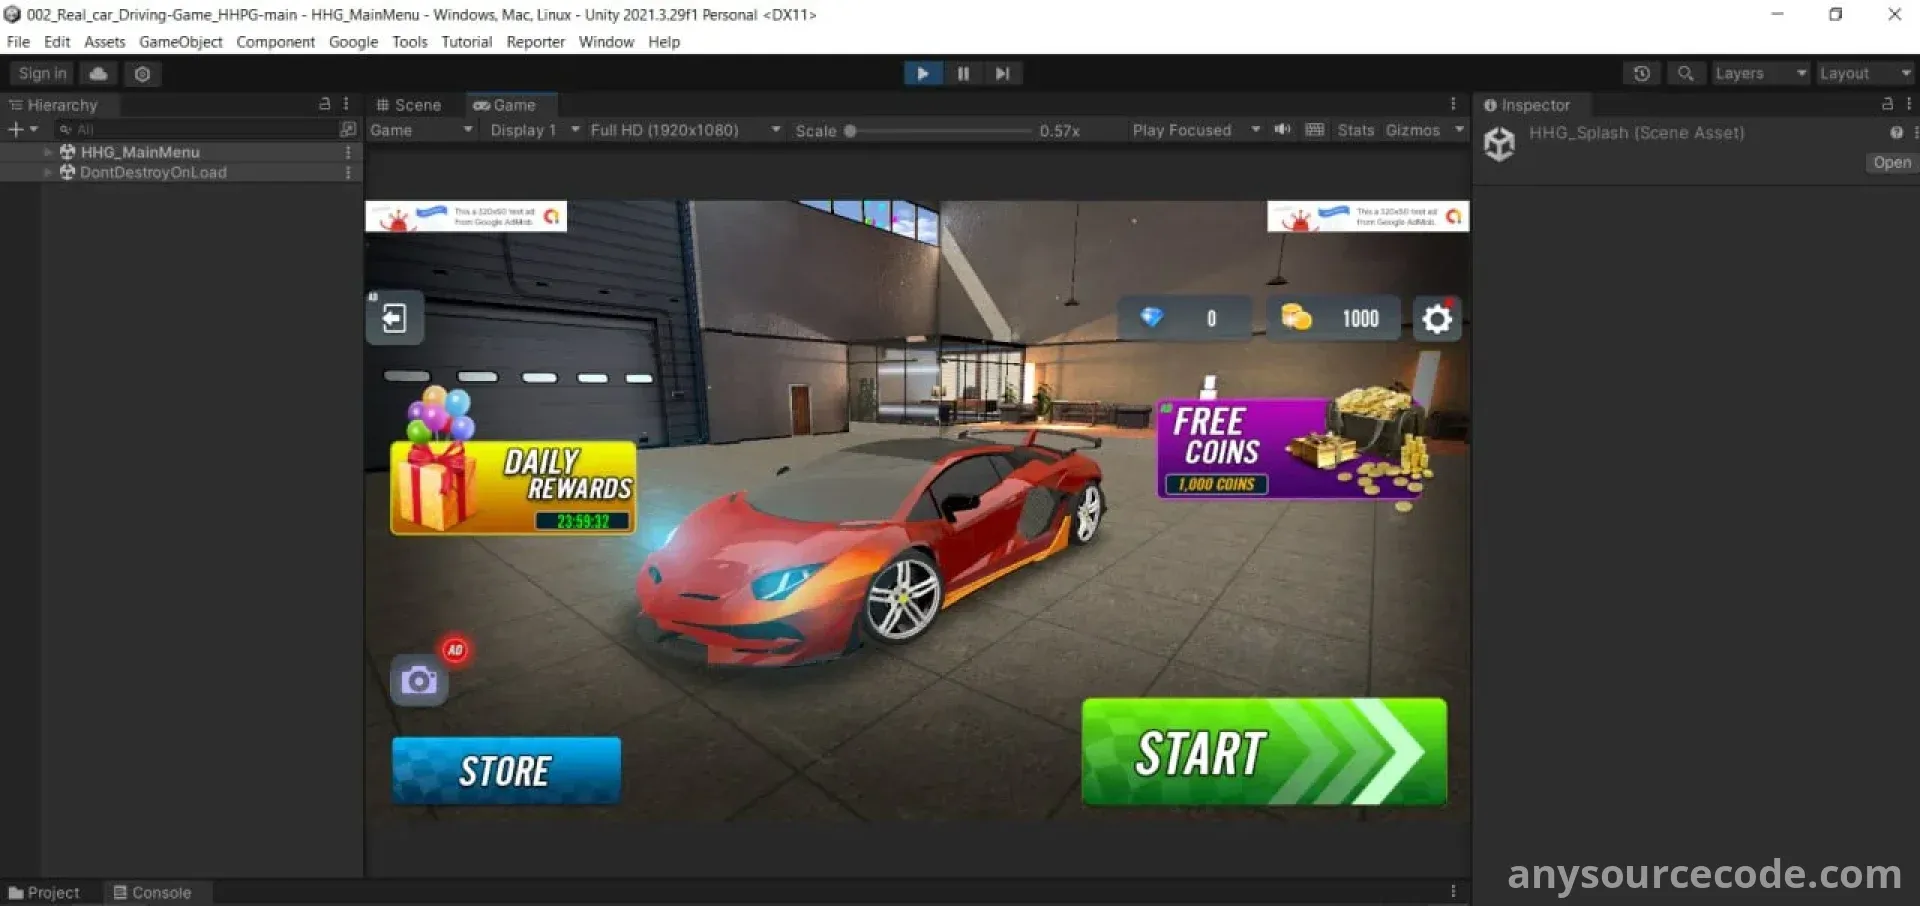Open the Full HD resolution dropdown
1920x906 pixels.
[684, 130]
